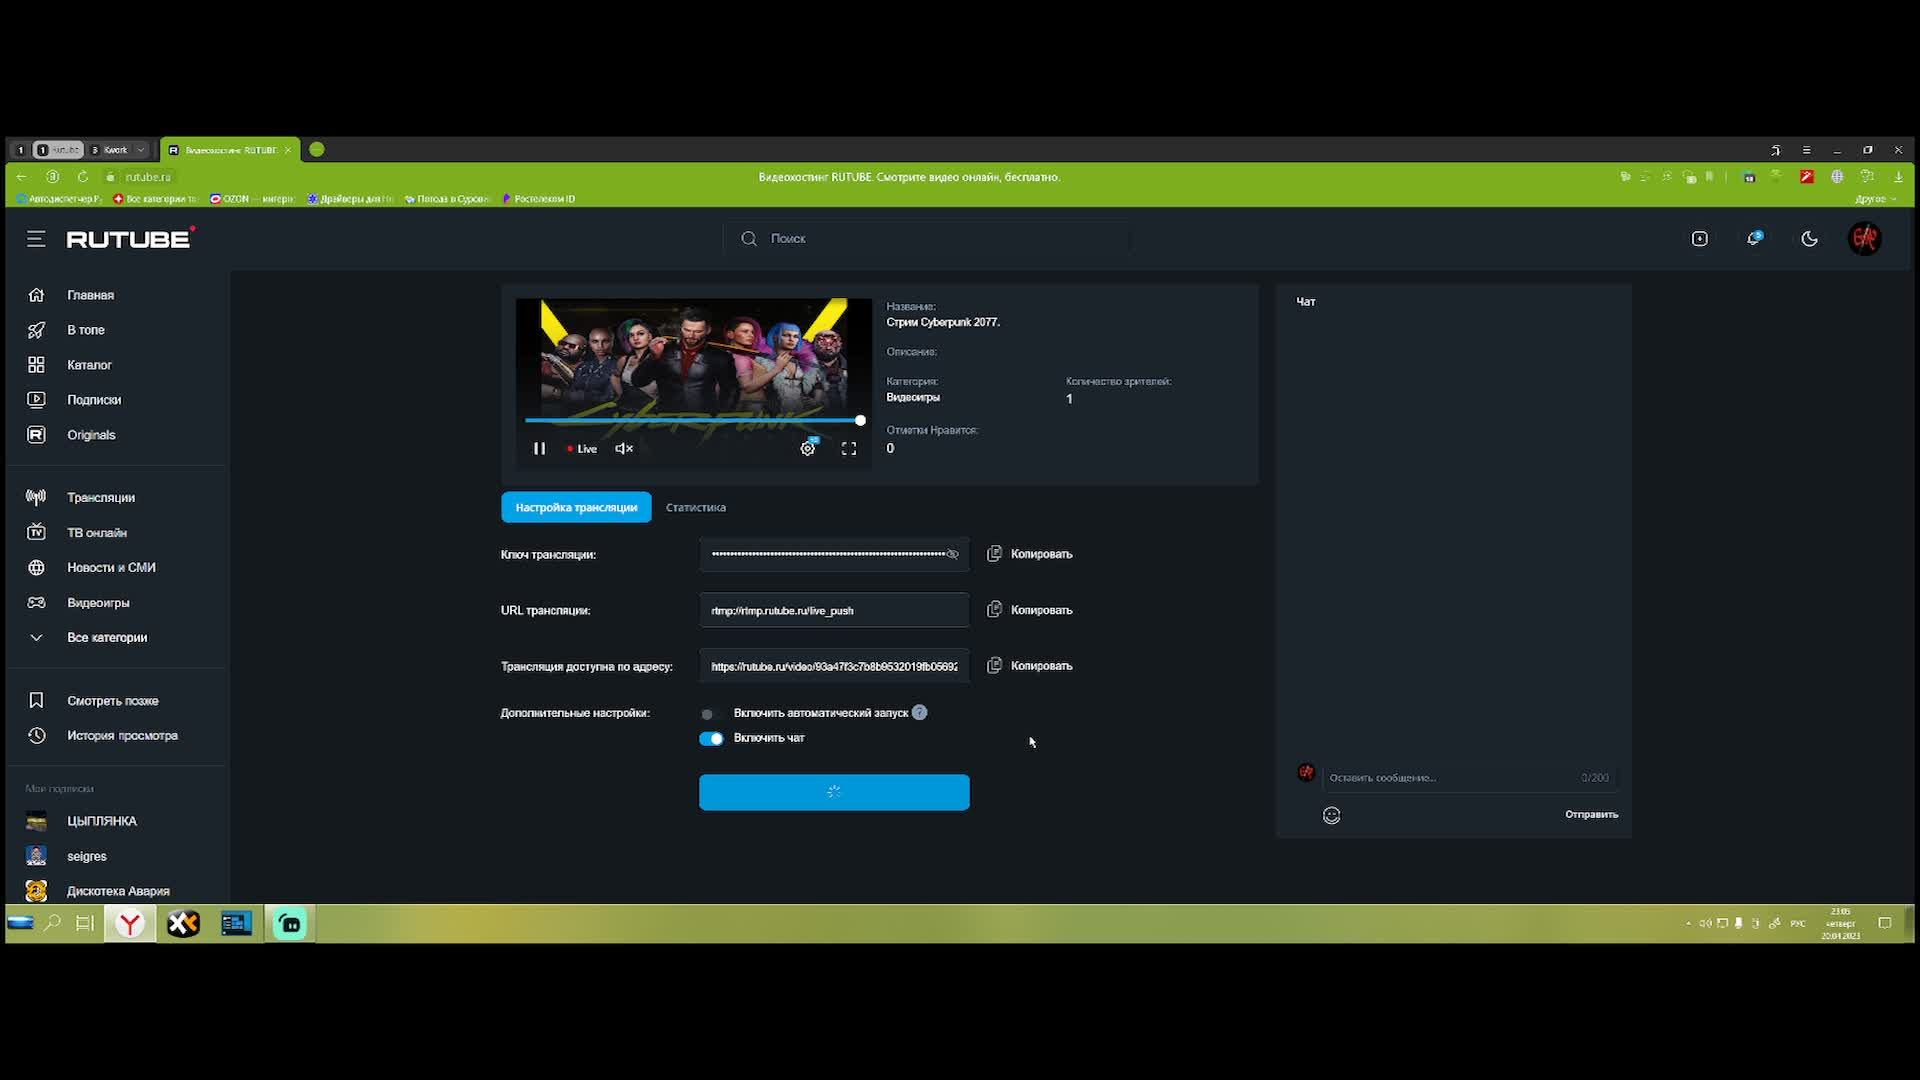This screenshot has width=1920, height=1080.
Task: Pause the live stream preview
Action: pos(539,449)
